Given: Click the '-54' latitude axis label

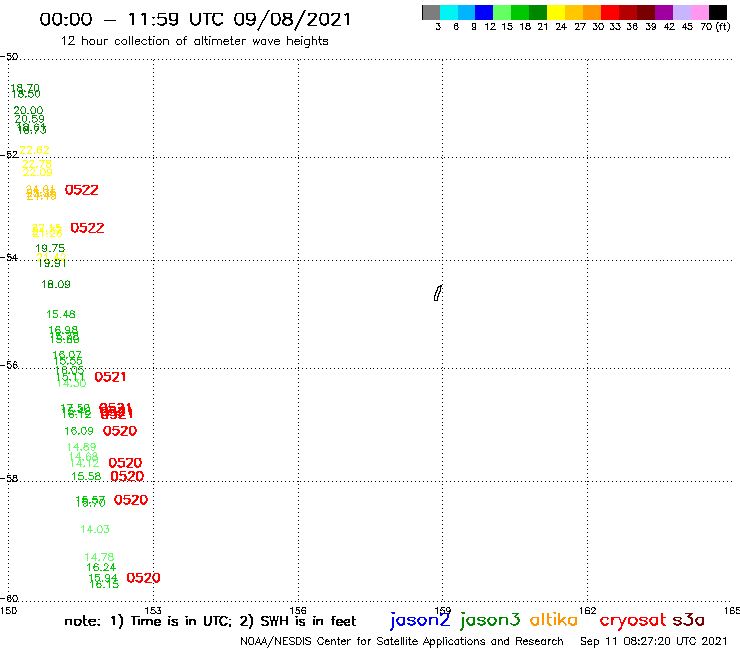Looking at the screenshot, I should pos(9,257).
